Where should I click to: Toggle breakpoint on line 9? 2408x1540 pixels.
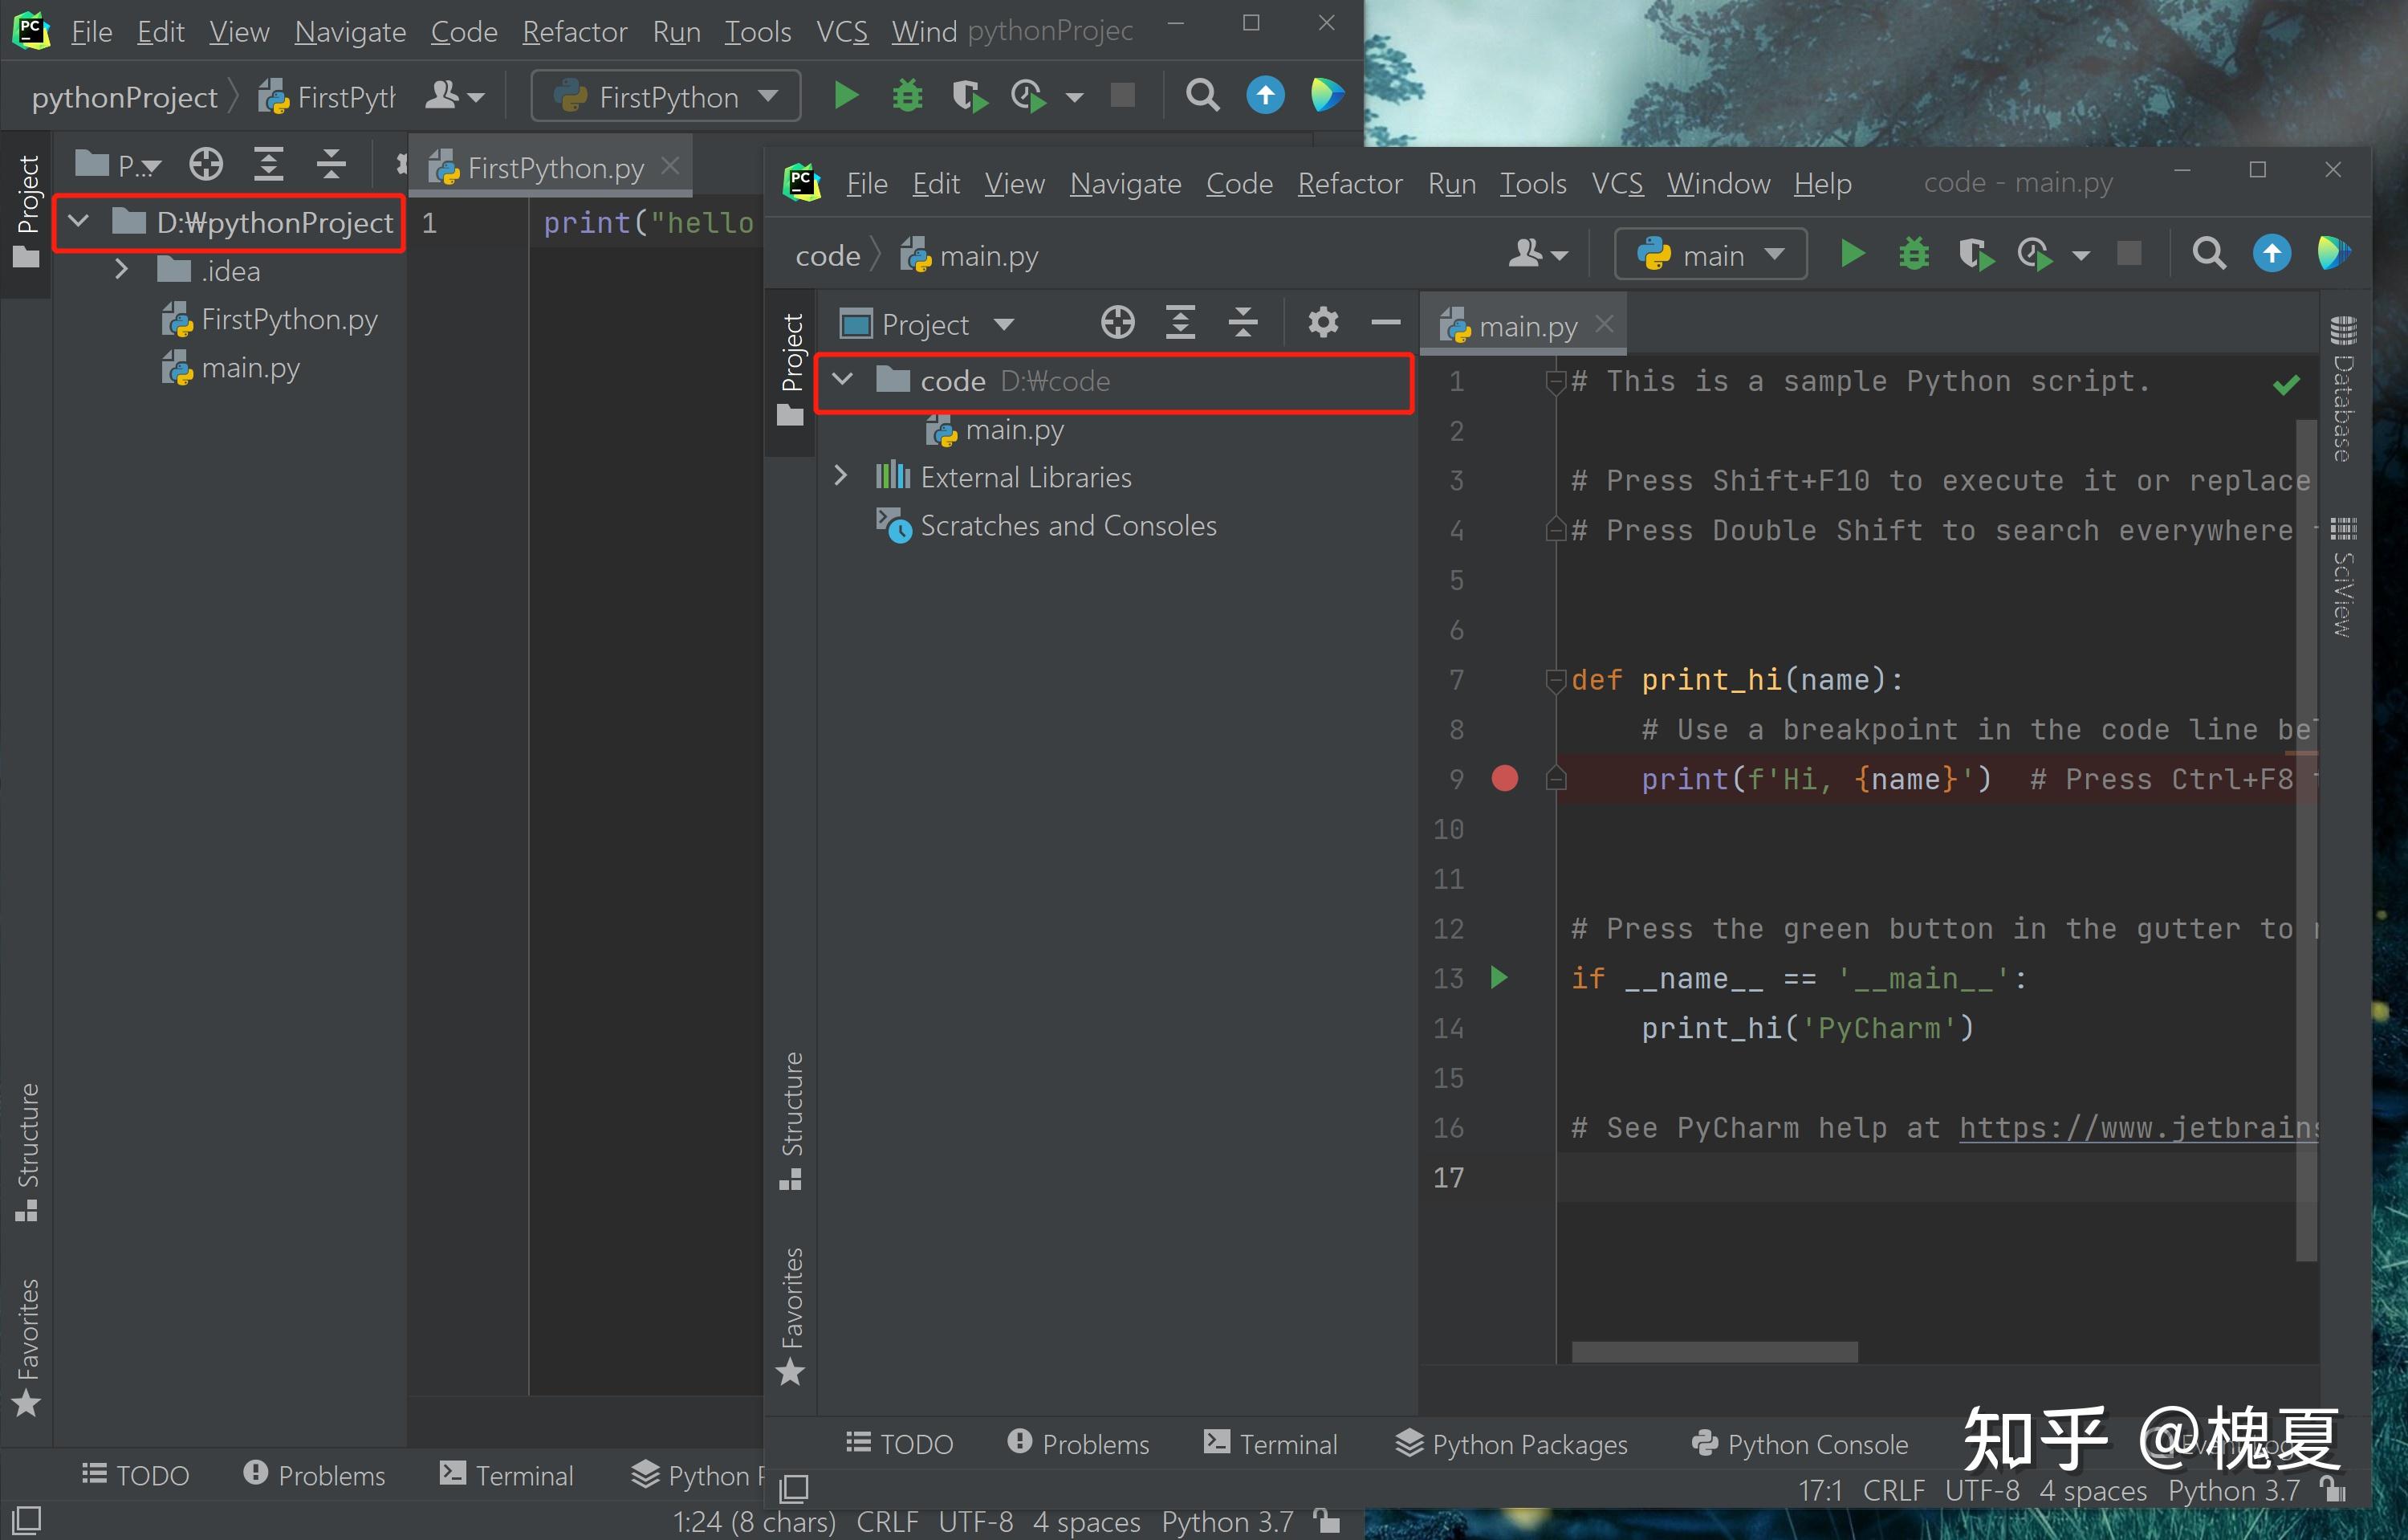(1504, 778)
